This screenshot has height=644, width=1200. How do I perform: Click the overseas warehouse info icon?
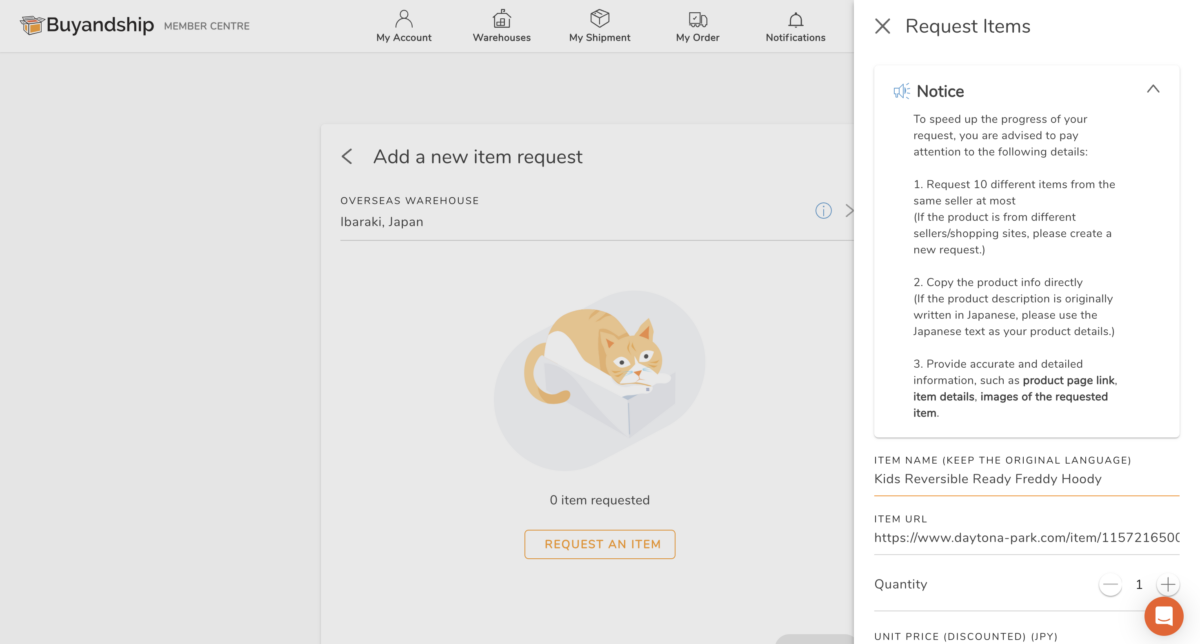click(823, 210)
